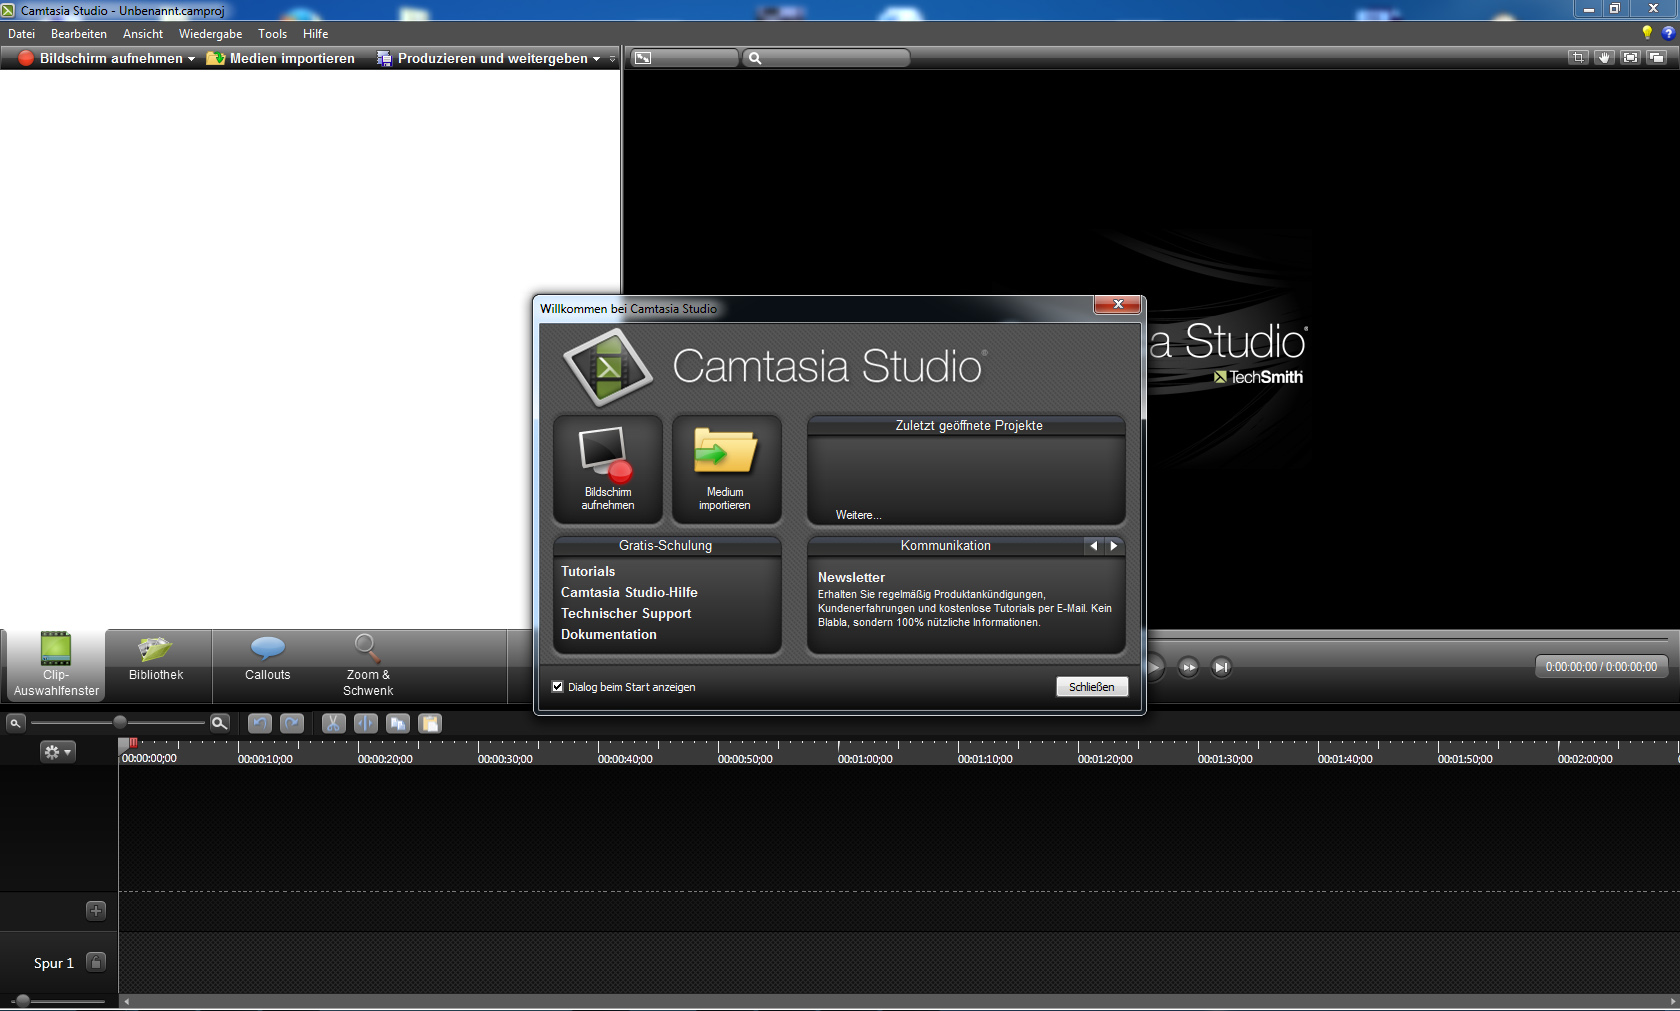Open the Produzieren und weitergeben dropdown arrow

(x=597, y=59)
